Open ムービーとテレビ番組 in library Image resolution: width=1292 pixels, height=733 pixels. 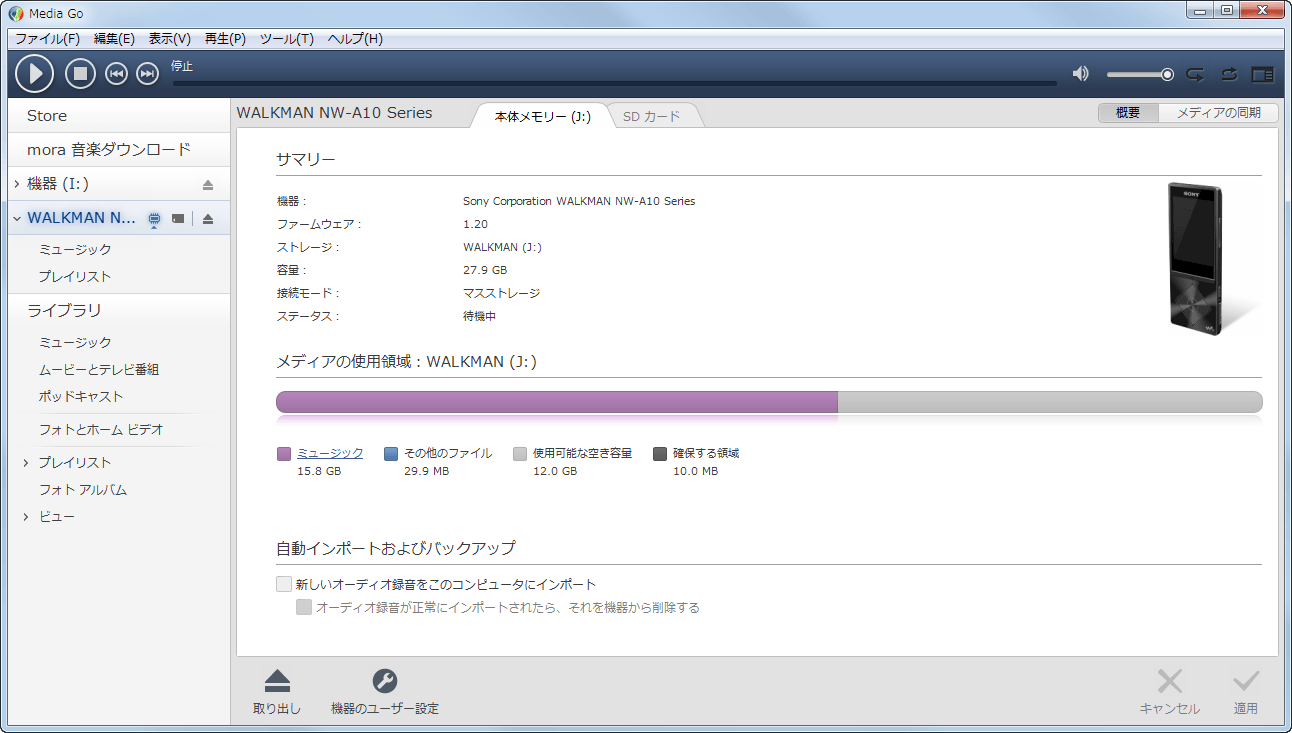(99, 369)
